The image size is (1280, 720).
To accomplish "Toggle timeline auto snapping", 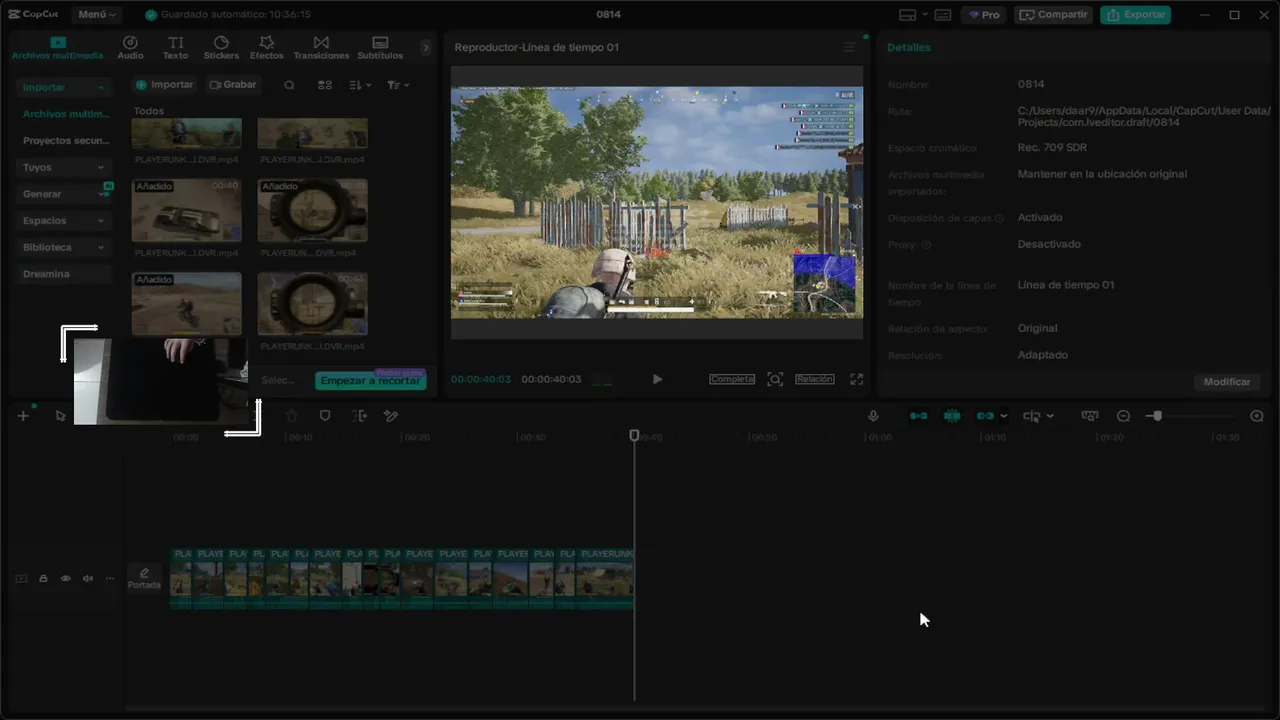I will [x=952, y=416].
